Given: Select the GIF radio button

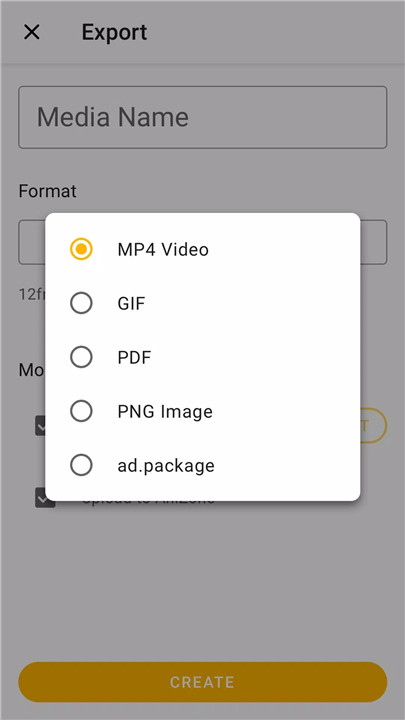Looking at the screenshot, I should (81, 304).
